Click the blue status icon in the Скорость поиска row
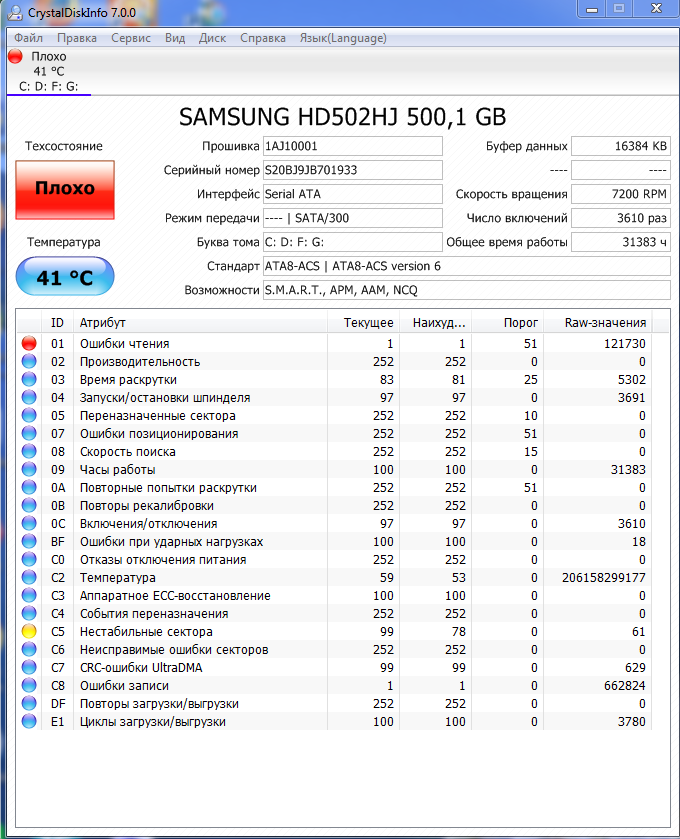 click(29, 452)
